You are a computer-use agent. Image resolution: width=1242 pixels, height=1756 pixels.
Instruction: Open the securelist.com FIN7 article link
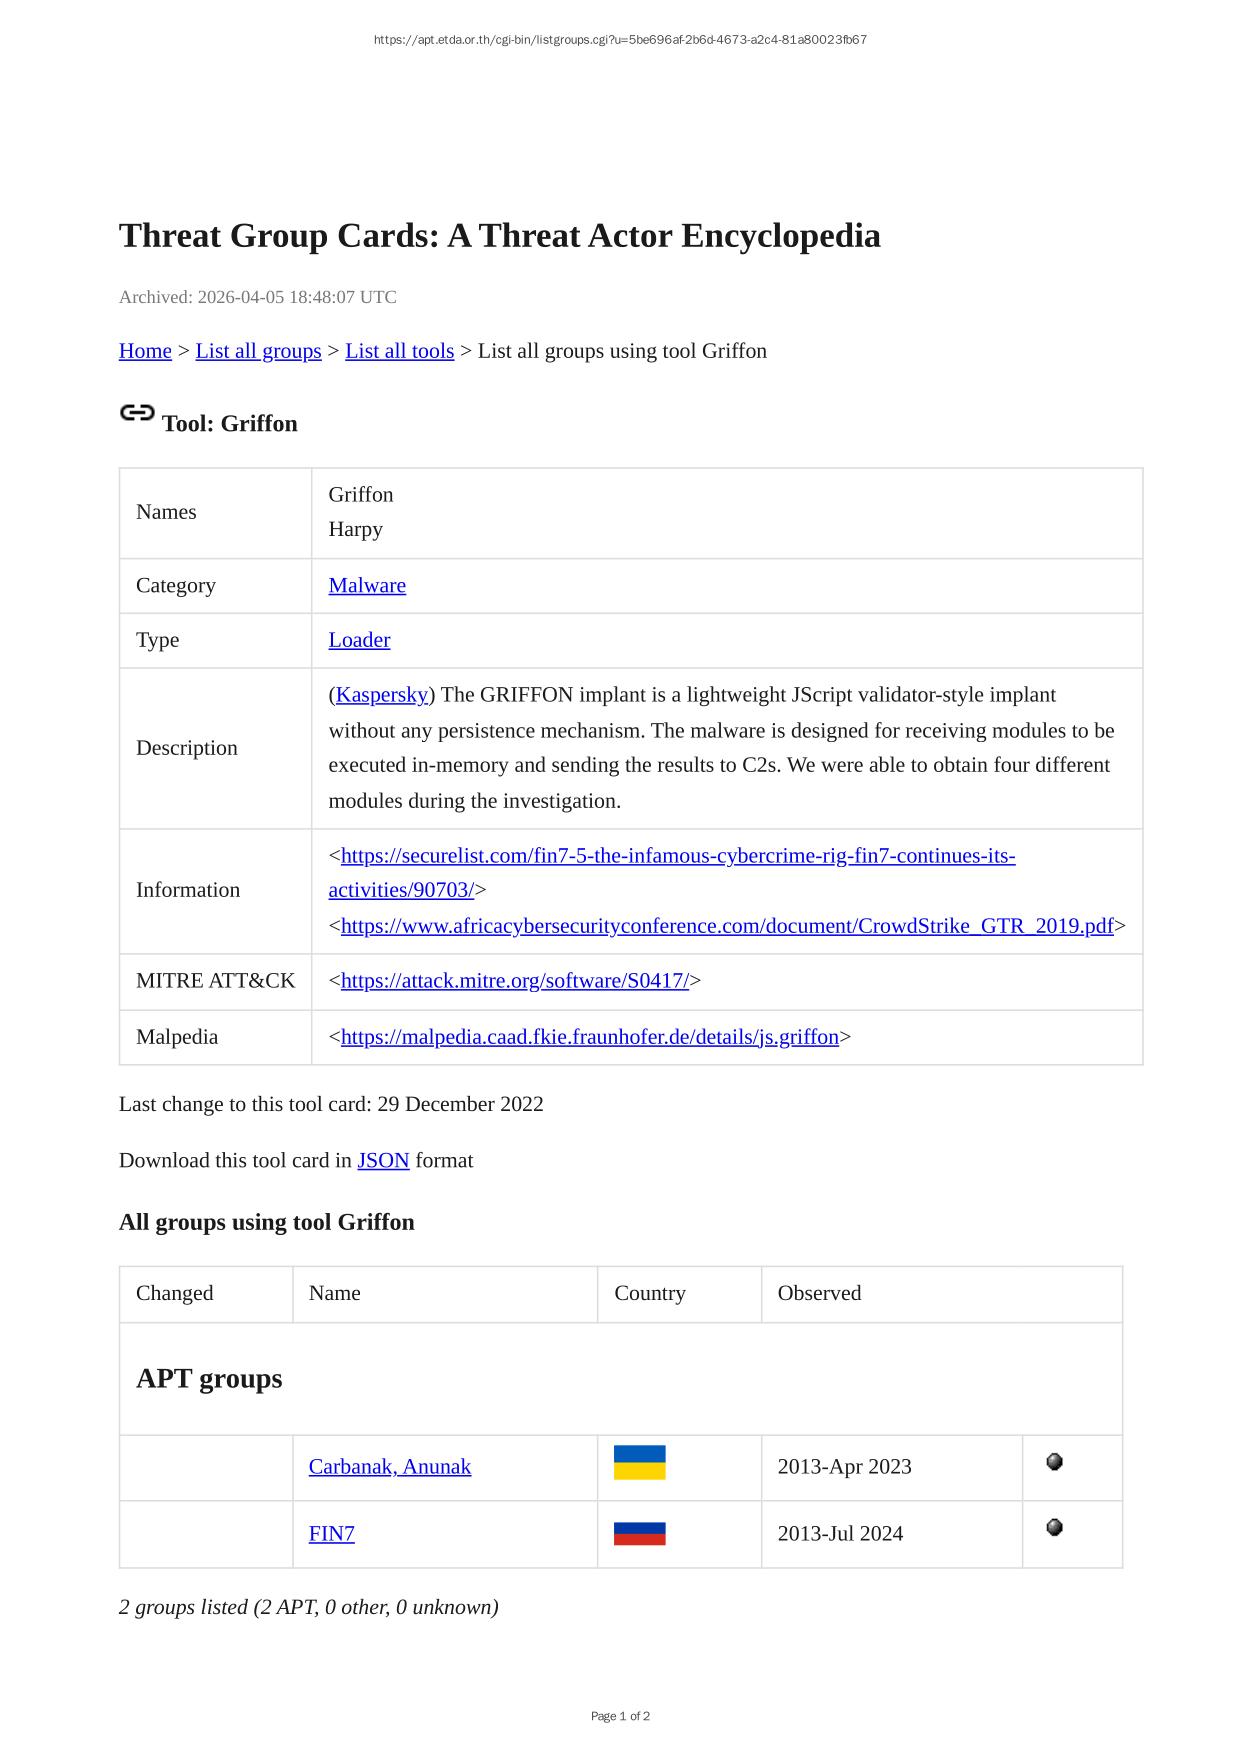point(678,856)
